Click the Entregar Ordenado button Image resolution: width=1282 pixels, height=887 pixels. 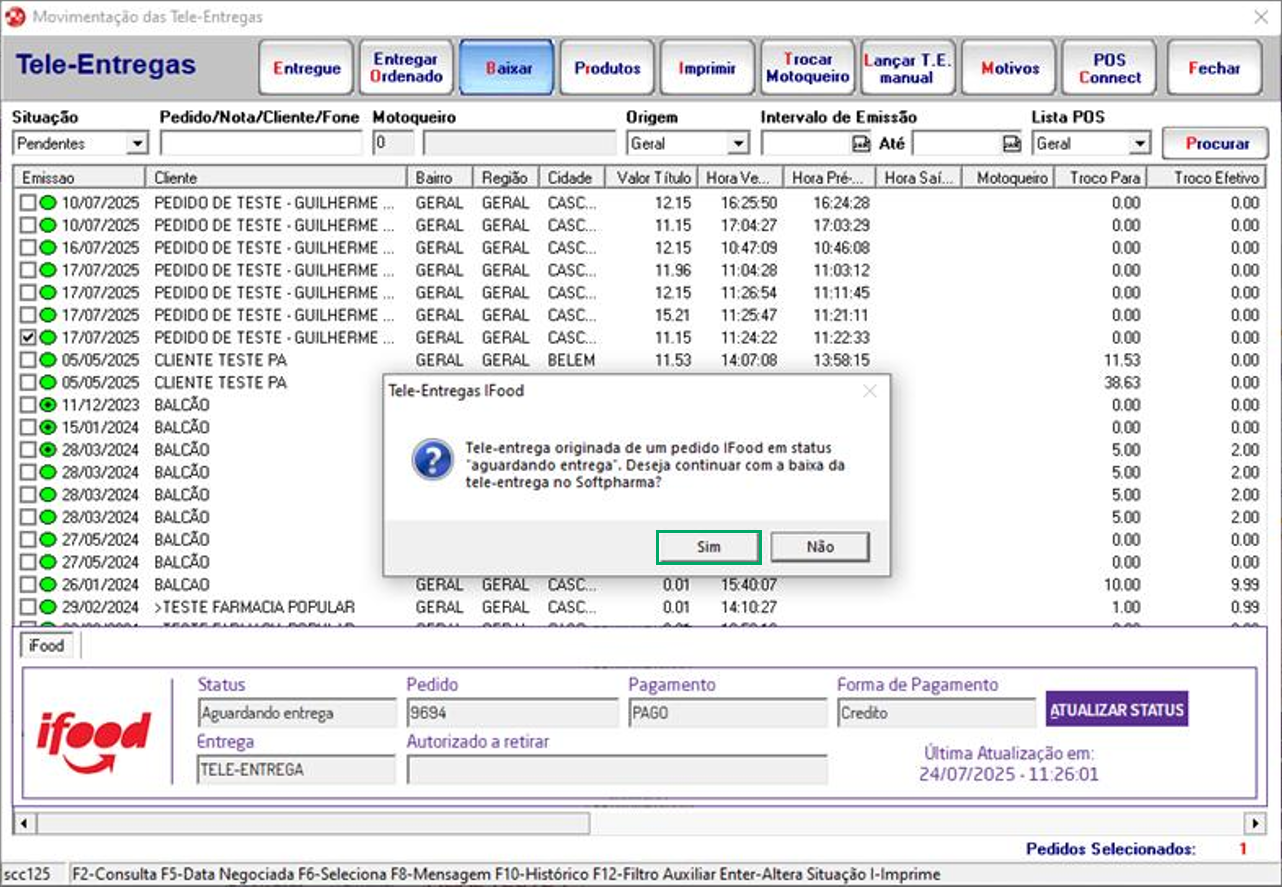coord(407,68)
